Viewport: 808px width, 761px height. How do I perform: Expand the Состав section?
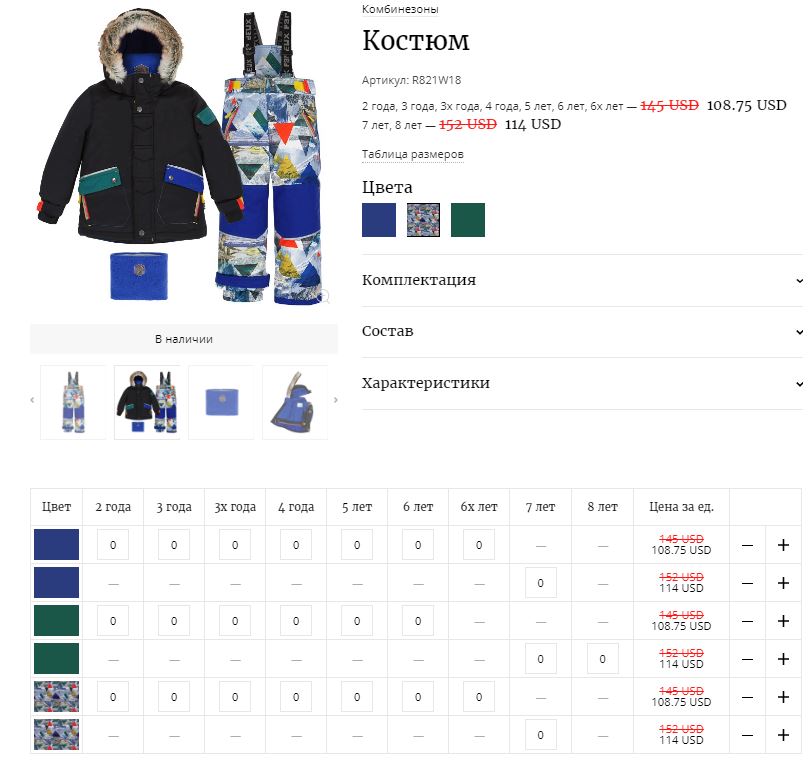582,331
